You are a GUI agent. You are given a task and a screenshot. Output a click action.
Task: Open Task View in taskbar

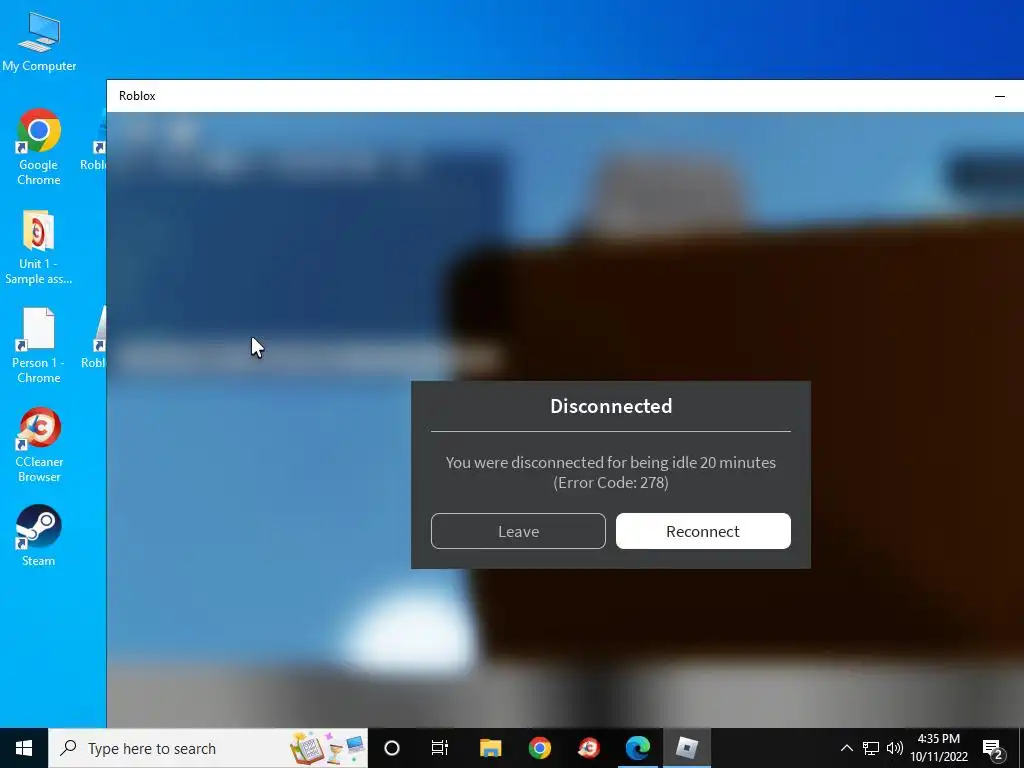click(440, 748)
